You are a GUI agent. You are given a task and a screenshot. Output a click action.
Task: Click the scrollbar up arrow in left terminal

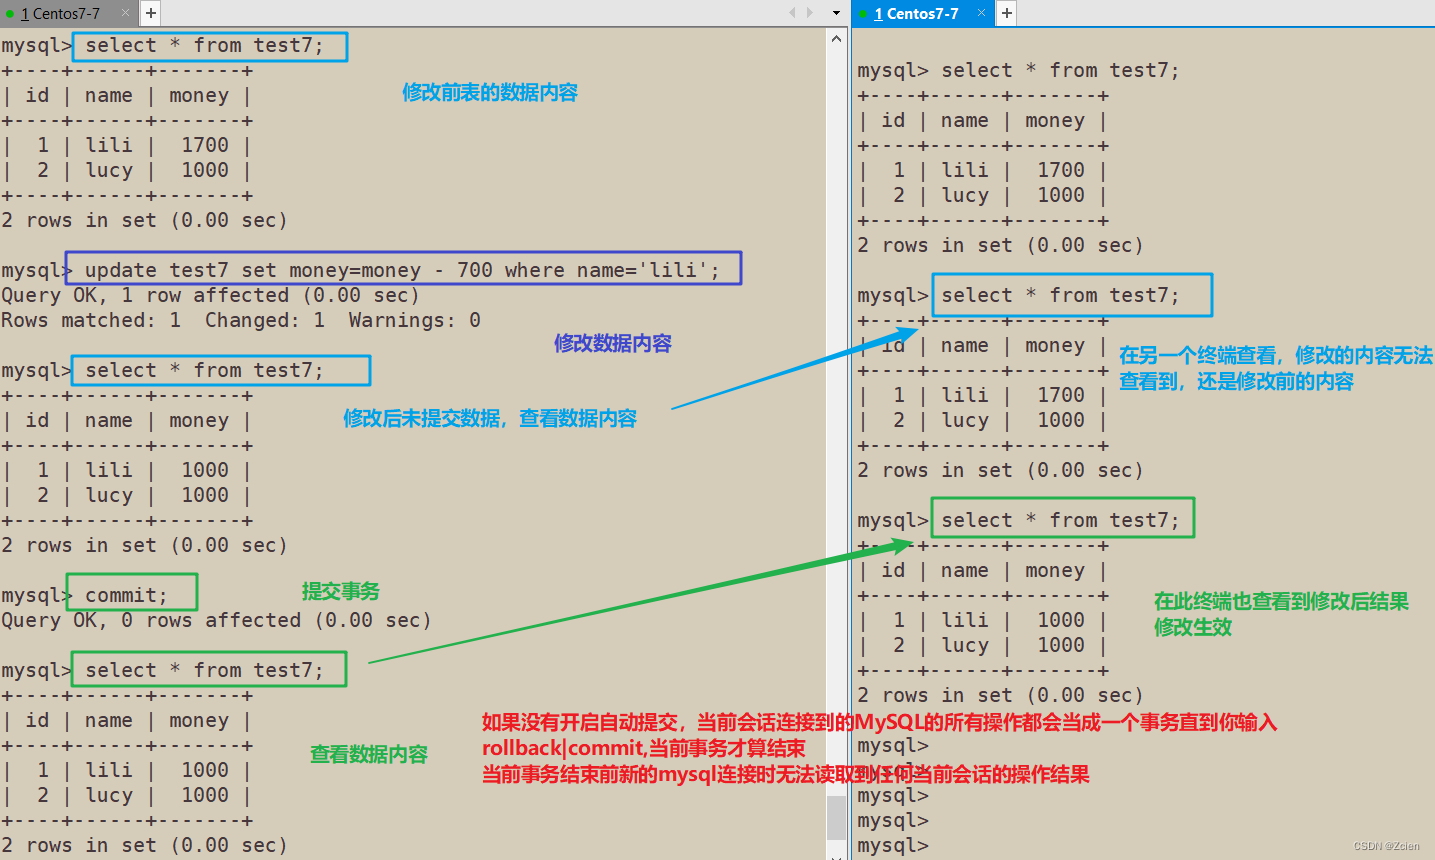coord(837,38)
